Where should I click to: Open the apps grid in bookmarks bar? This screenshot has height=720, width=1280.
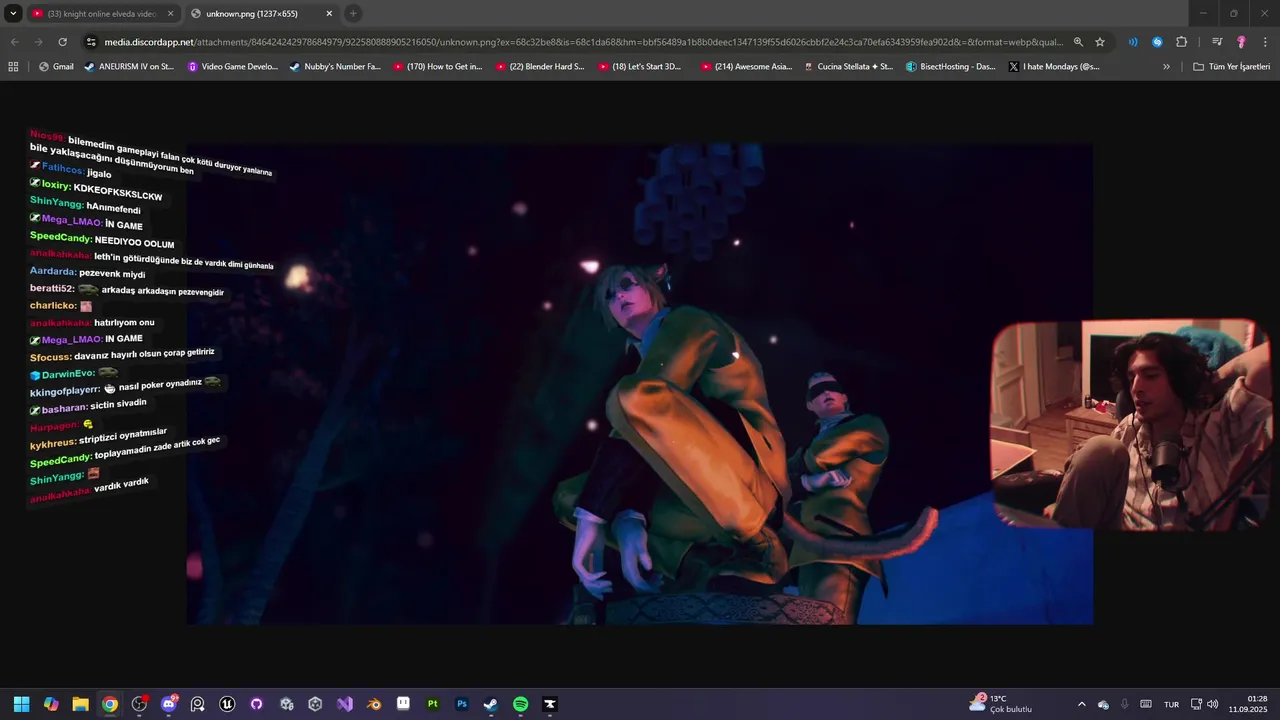pos(13,66)
